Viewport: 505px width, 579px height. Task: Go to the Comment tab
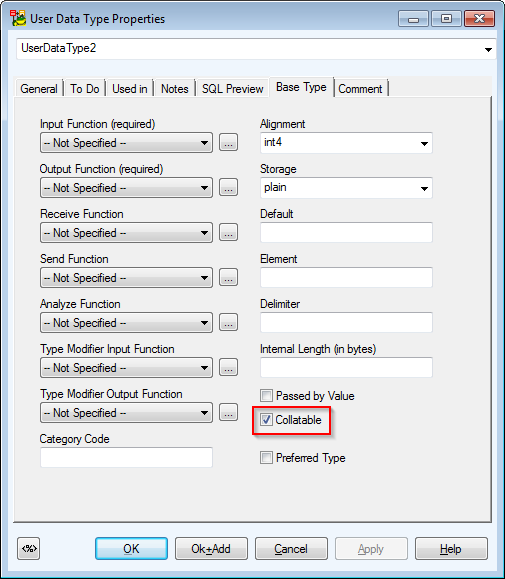click(360, 89)
